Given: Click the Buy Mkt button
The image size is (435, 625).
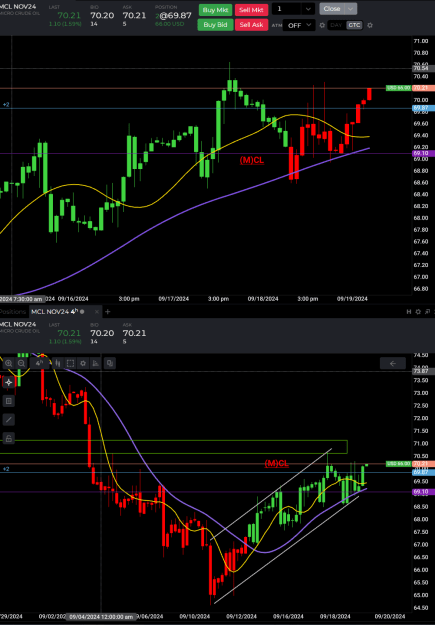Looking at the screenshot, I should pyautogui.click(x=215, y=10).
